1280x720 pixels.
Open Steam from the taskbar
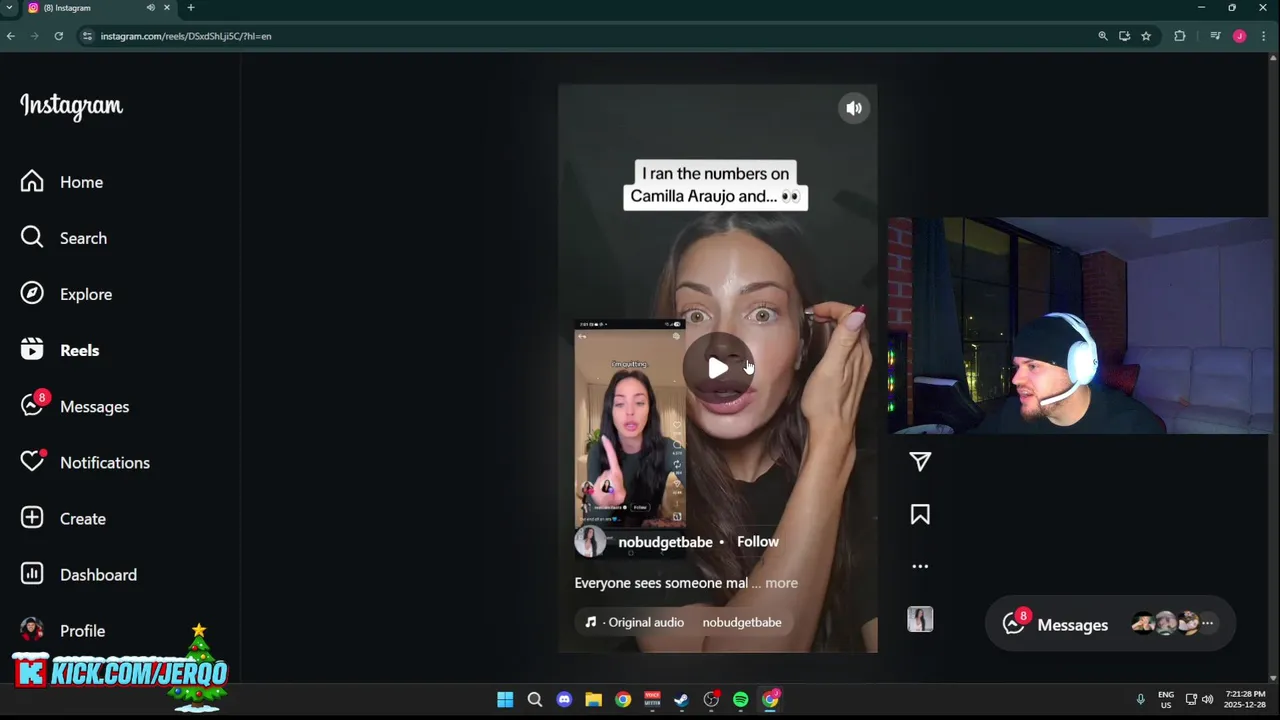[681, 699]
